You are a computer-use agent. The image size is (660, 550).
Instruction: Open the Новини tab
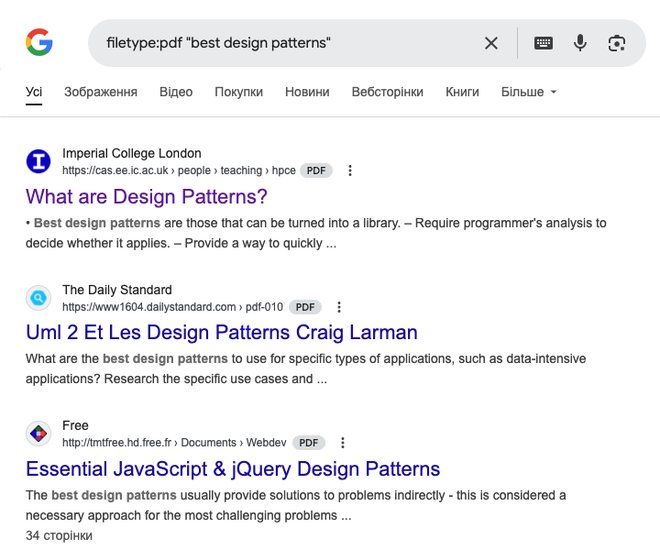[307, 92]
